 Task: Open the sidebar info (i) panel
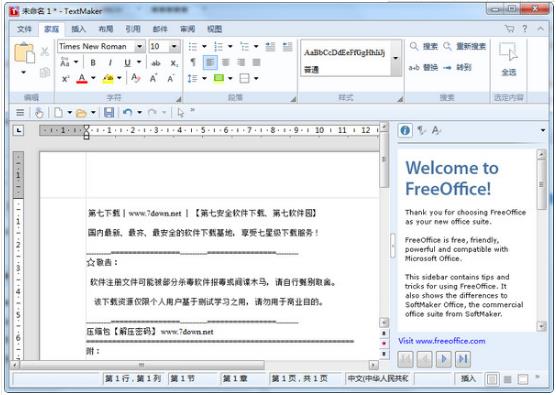click(x=405, y=130)
